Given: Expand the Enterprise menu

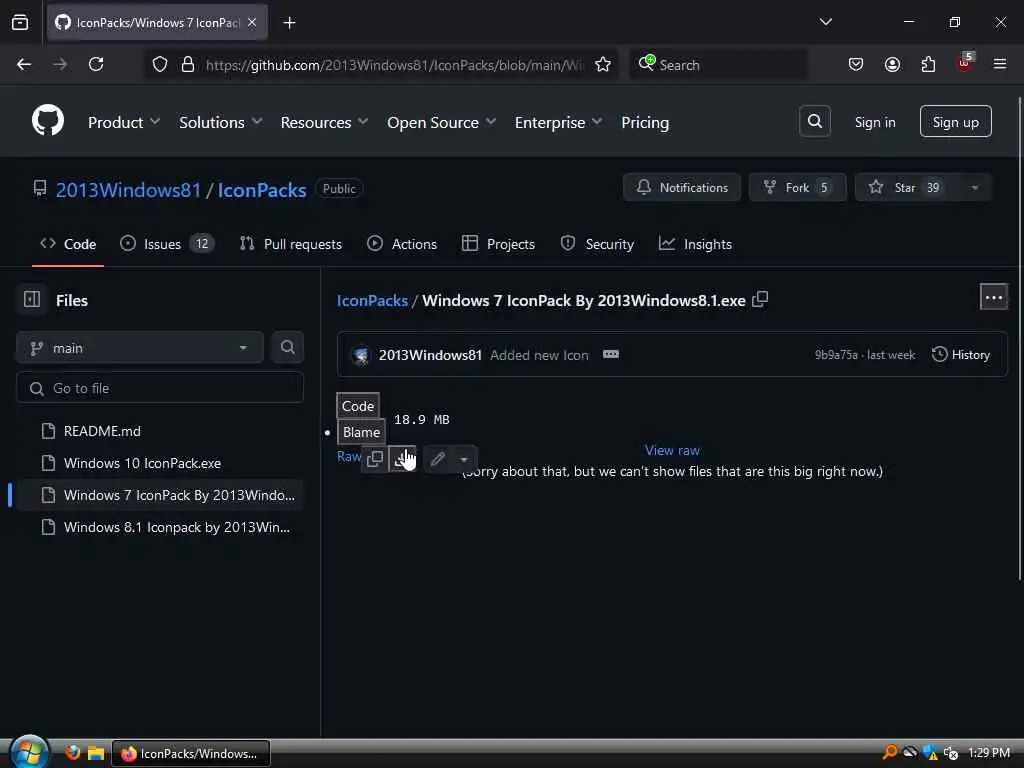Looking at the screenshot, I should click(x=558, y=122).
